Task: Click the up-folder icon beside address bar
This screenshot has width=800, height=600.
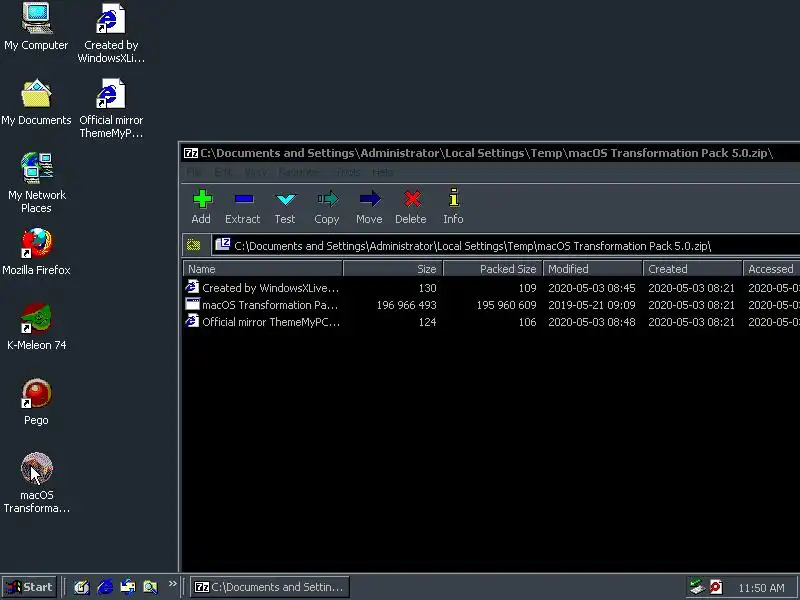Action: [x=194, y=245]
